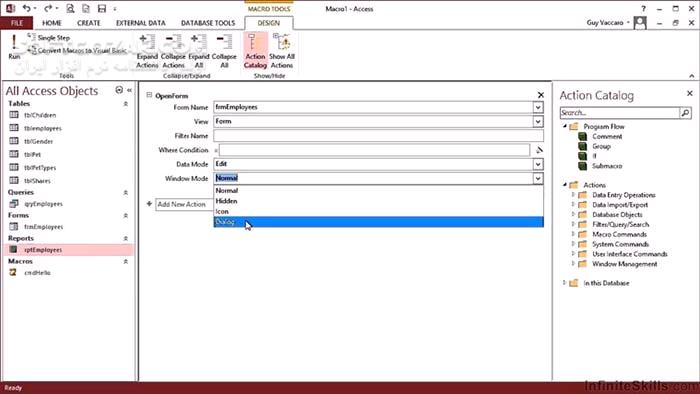Open the Form Name dropdown

point(538,107)
